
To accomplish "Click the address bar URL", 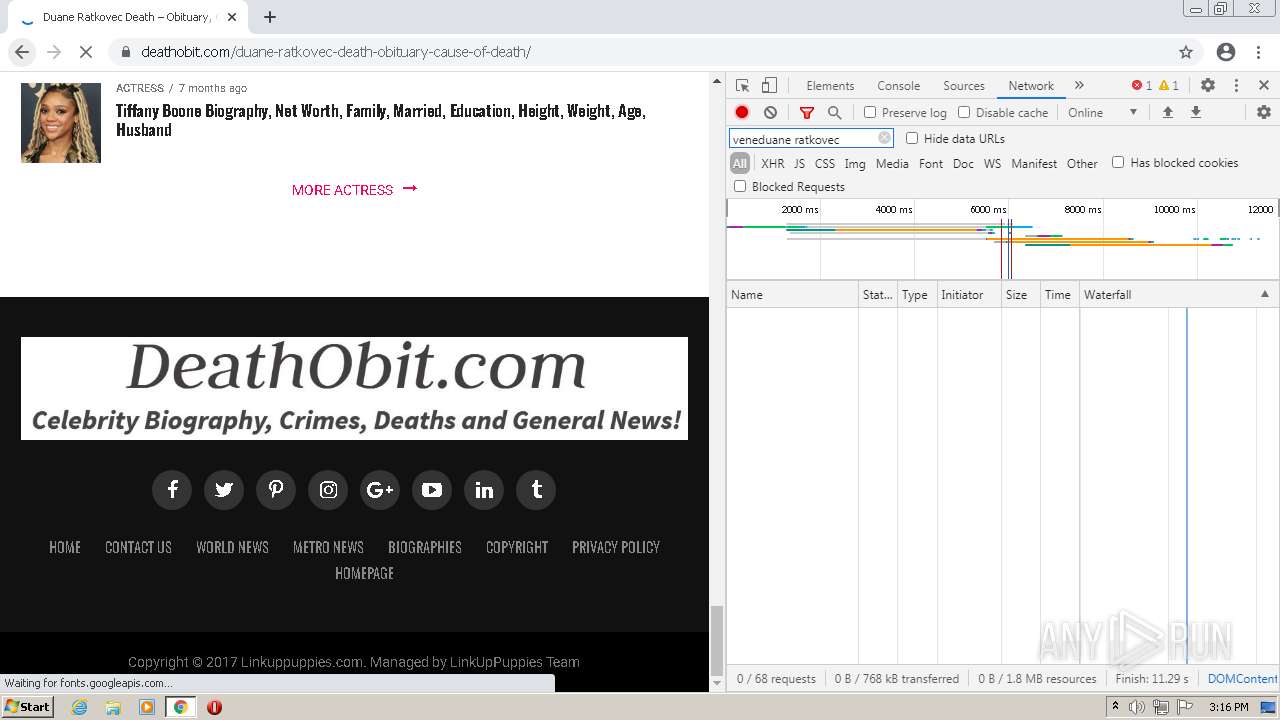I will 336,52.
